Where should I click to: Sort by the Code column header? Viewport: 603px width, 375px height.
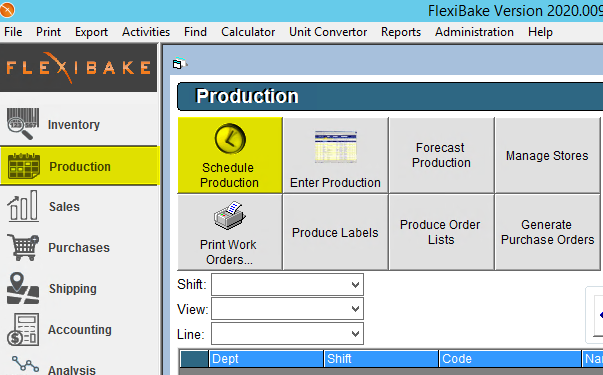coord(510,358)
